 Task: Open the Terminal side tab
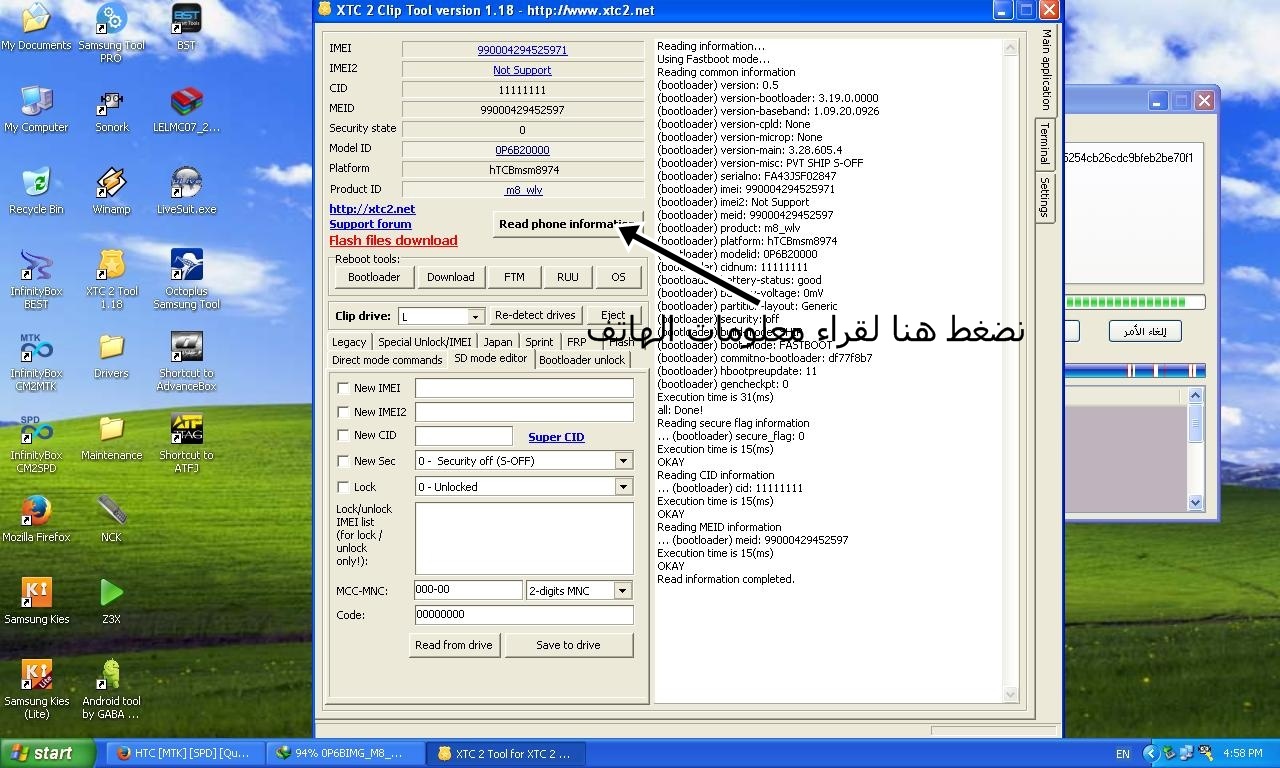1045,145
